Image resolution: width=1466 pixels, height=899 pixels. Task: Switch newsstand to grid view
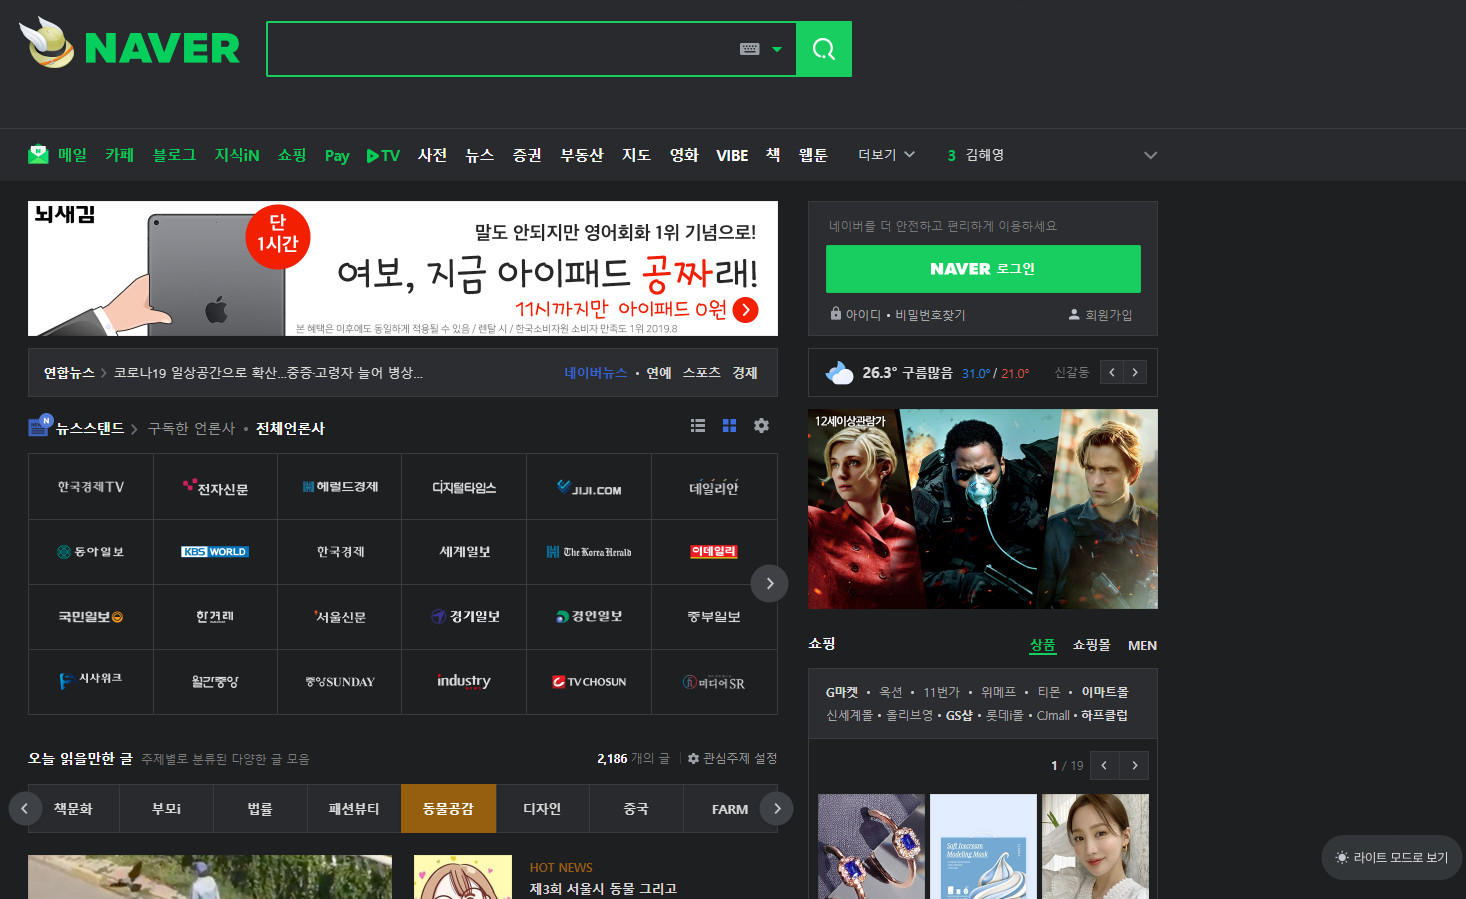click(x=729, y=426)
